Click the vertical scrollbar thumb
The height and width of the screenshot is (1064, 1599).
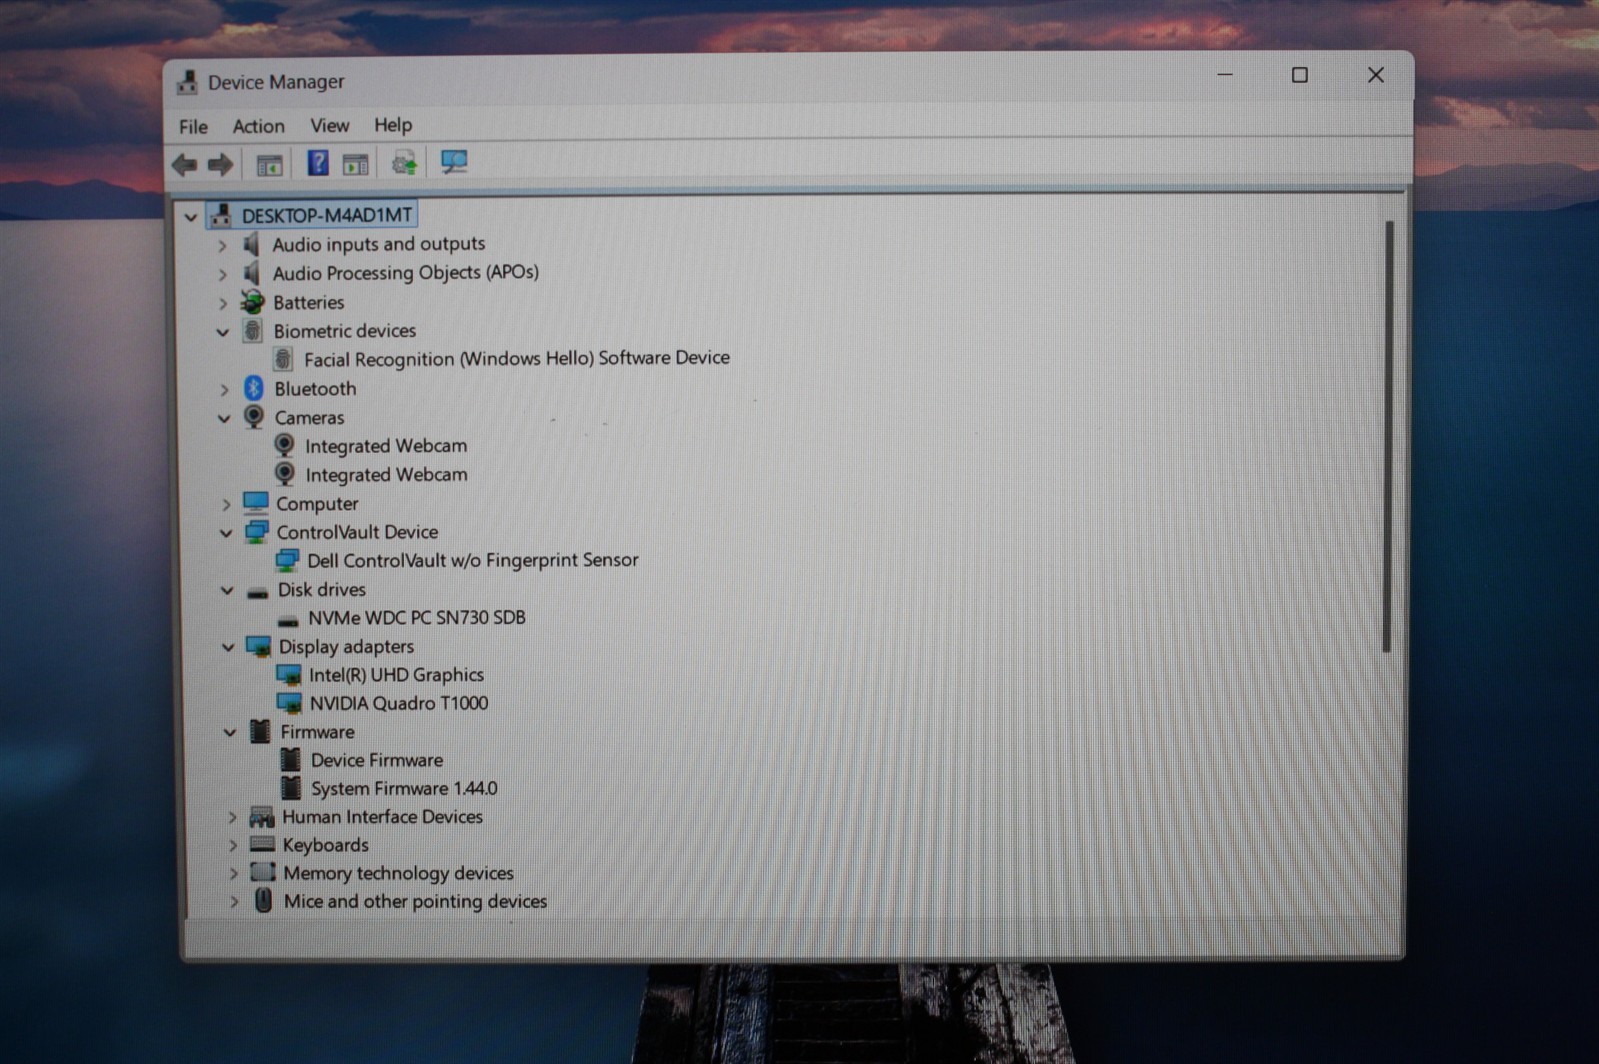(x=1387, y=437)
